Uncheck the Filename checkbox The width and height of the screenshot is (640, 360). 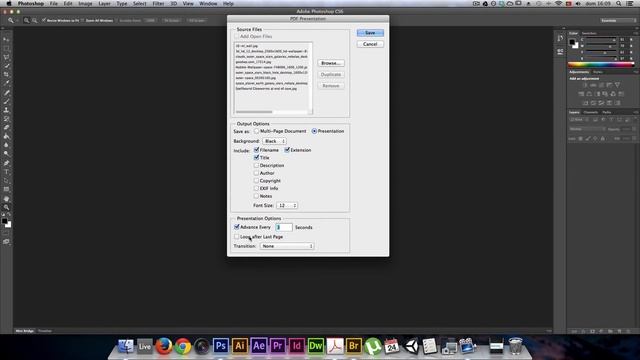click(x=256, y=150)
